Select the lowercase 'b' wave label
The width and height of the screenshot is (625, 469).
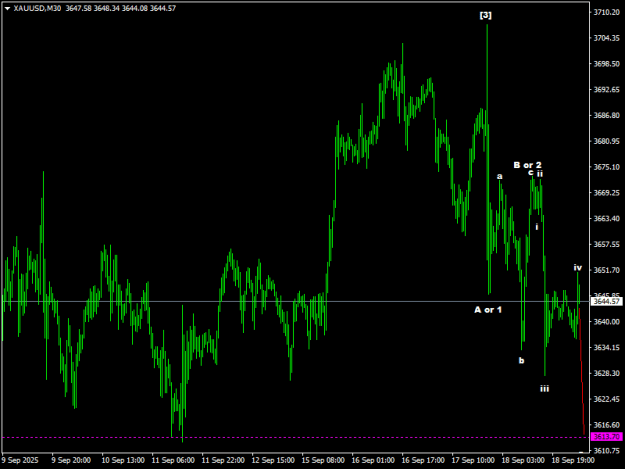521,360
